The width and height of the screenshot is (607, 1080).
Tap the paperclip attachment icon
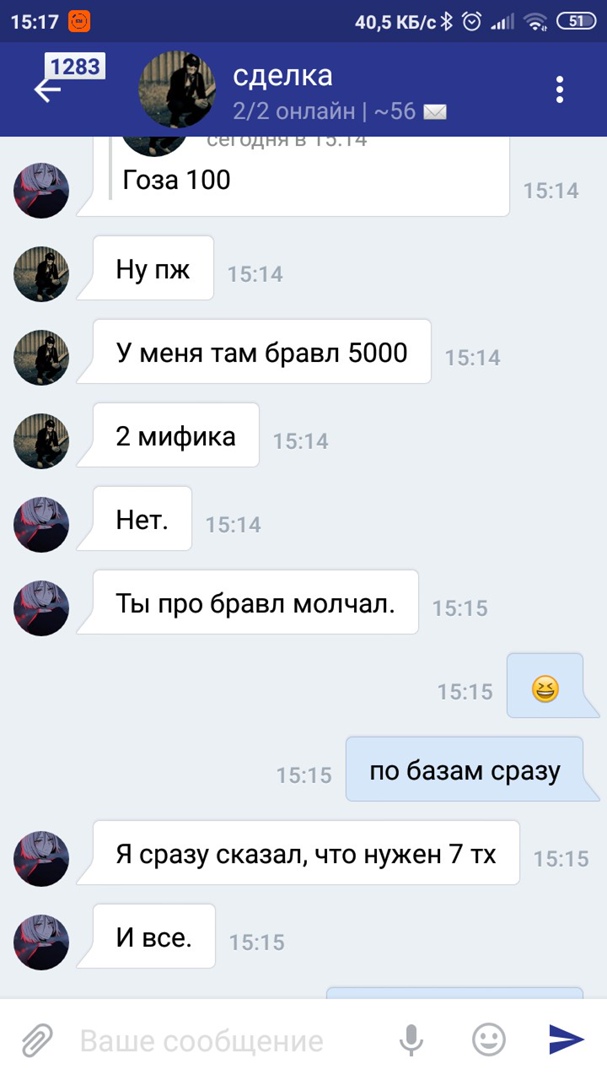(37, 1039)
